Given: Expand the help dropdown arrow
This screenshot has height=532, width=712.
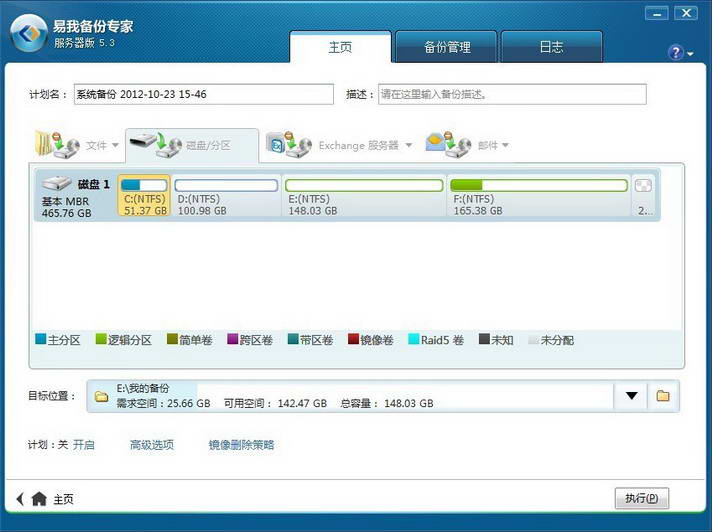Looking at the screenshot, I should 690,54.
